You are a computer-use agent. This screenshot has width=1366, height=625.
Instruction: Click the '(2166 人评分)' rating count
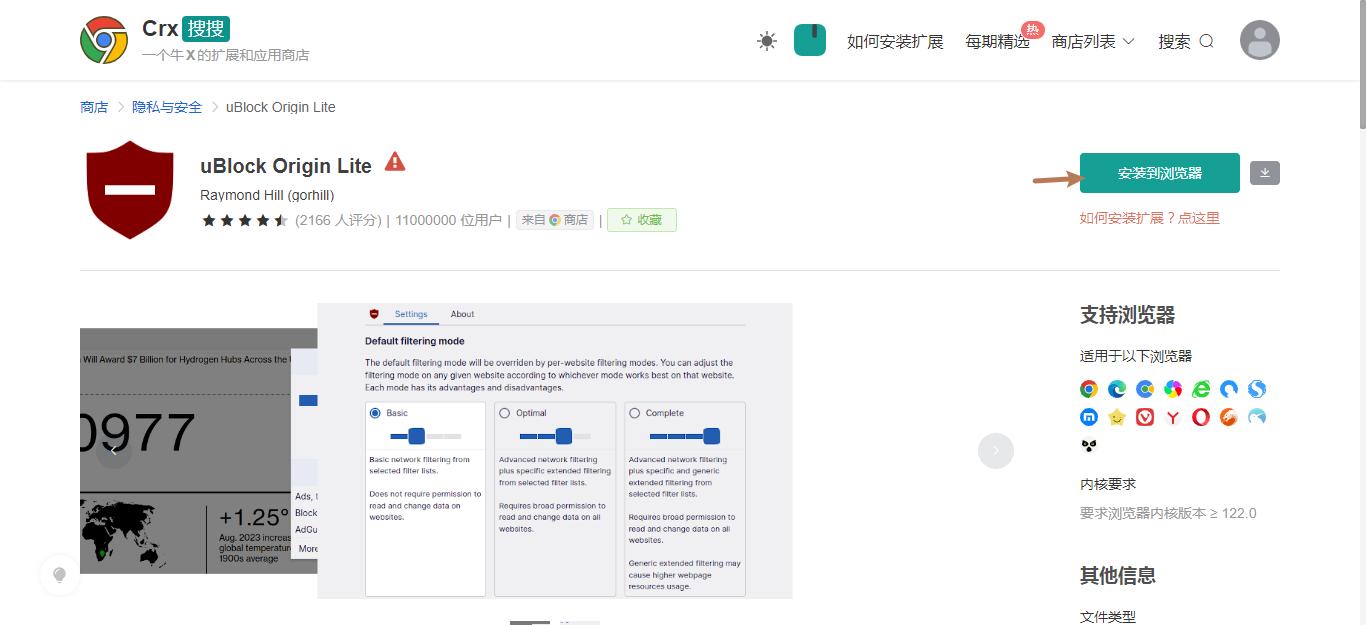pos(338,220)
